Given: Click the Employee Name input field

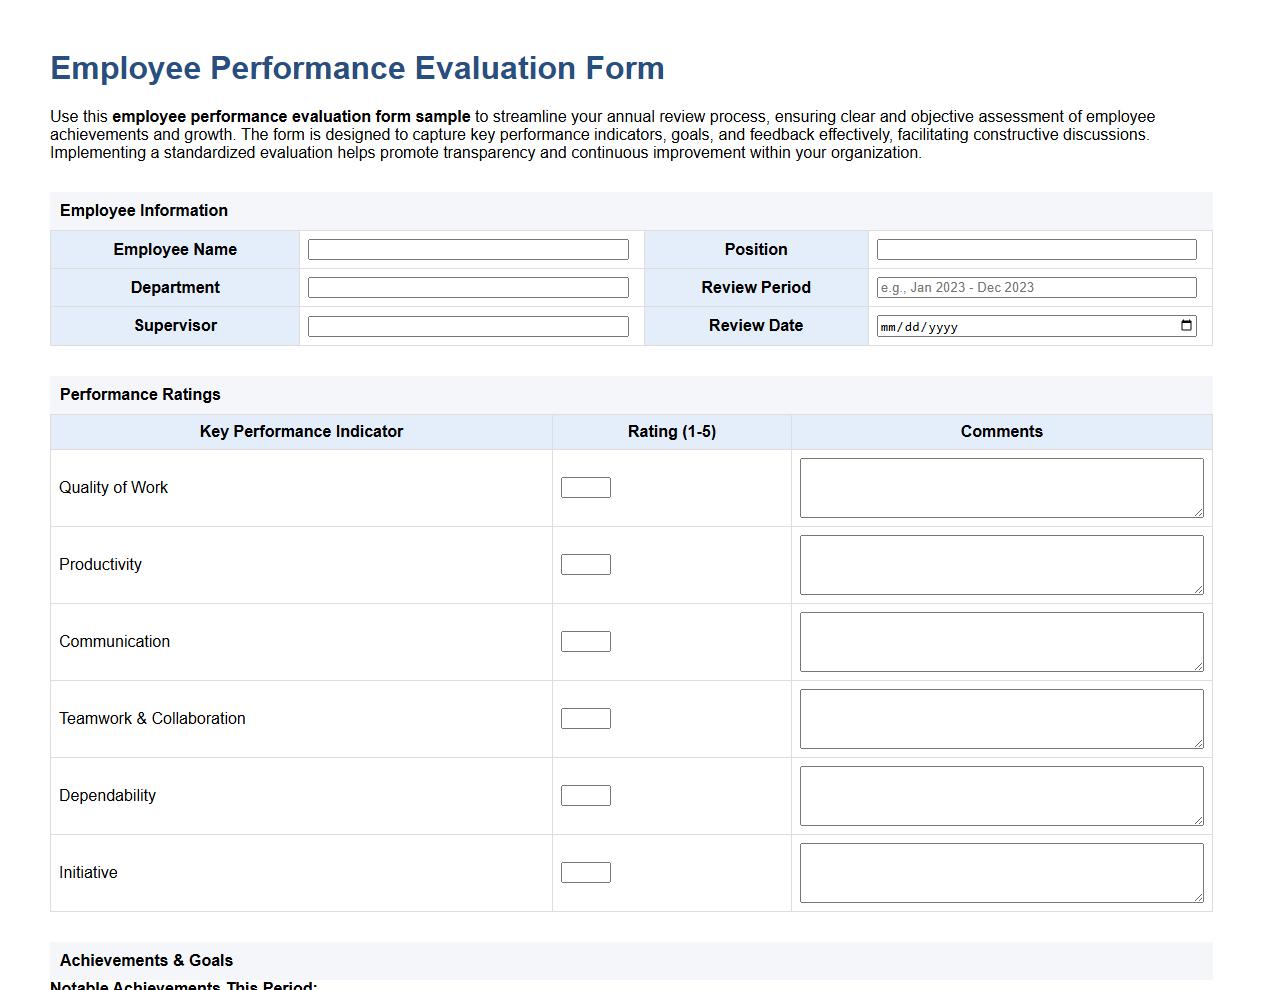Looking at the screenshot, I should pos(468,249).
